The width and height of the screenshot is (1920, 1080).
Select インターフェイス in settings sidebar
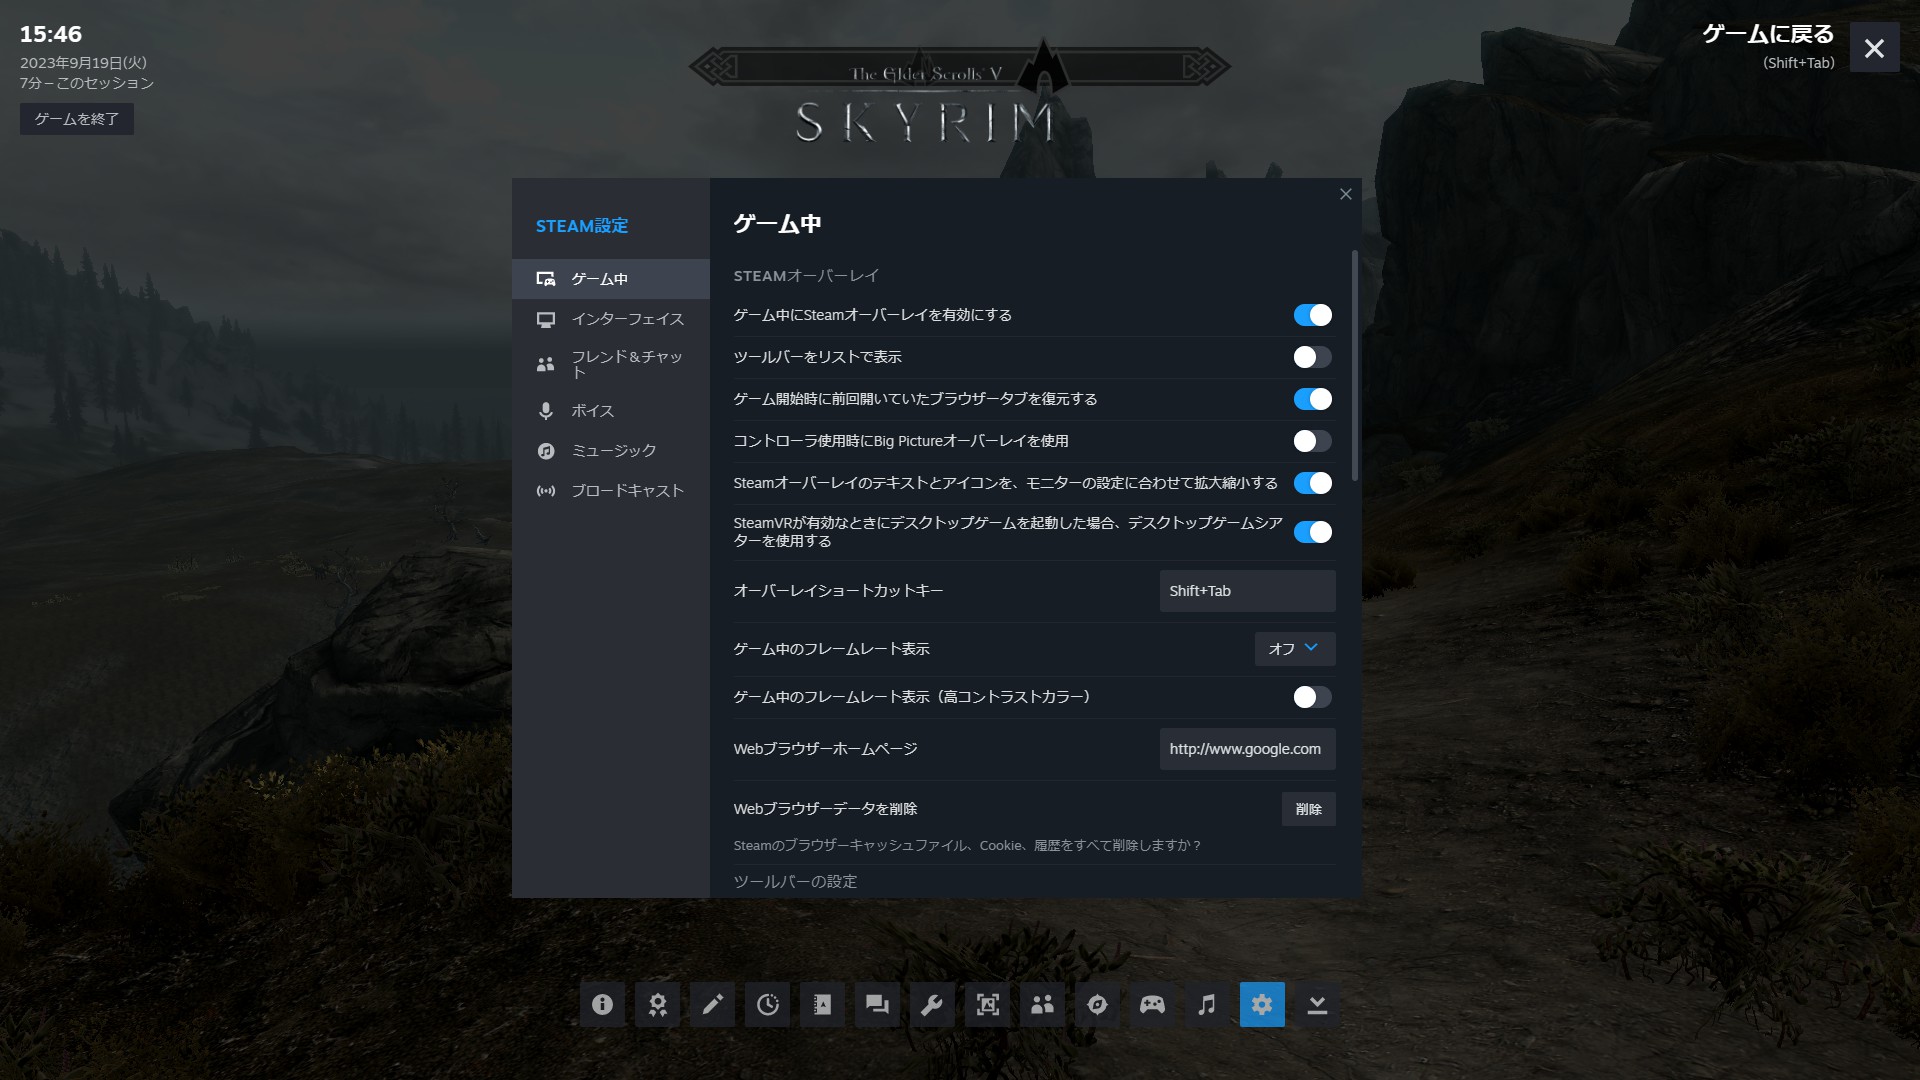[x=627, y=319]
